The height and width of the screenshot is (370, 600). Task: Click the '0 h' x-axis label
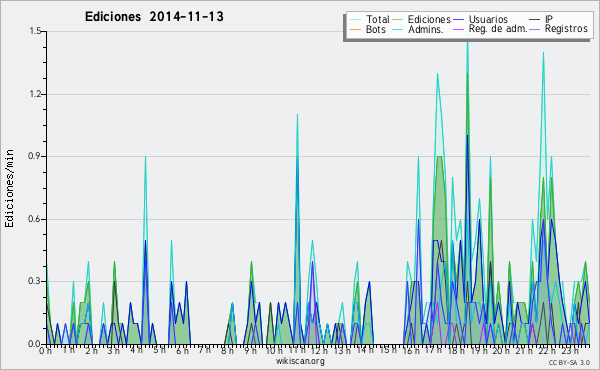pyautogui.click(x=45, y=351)
